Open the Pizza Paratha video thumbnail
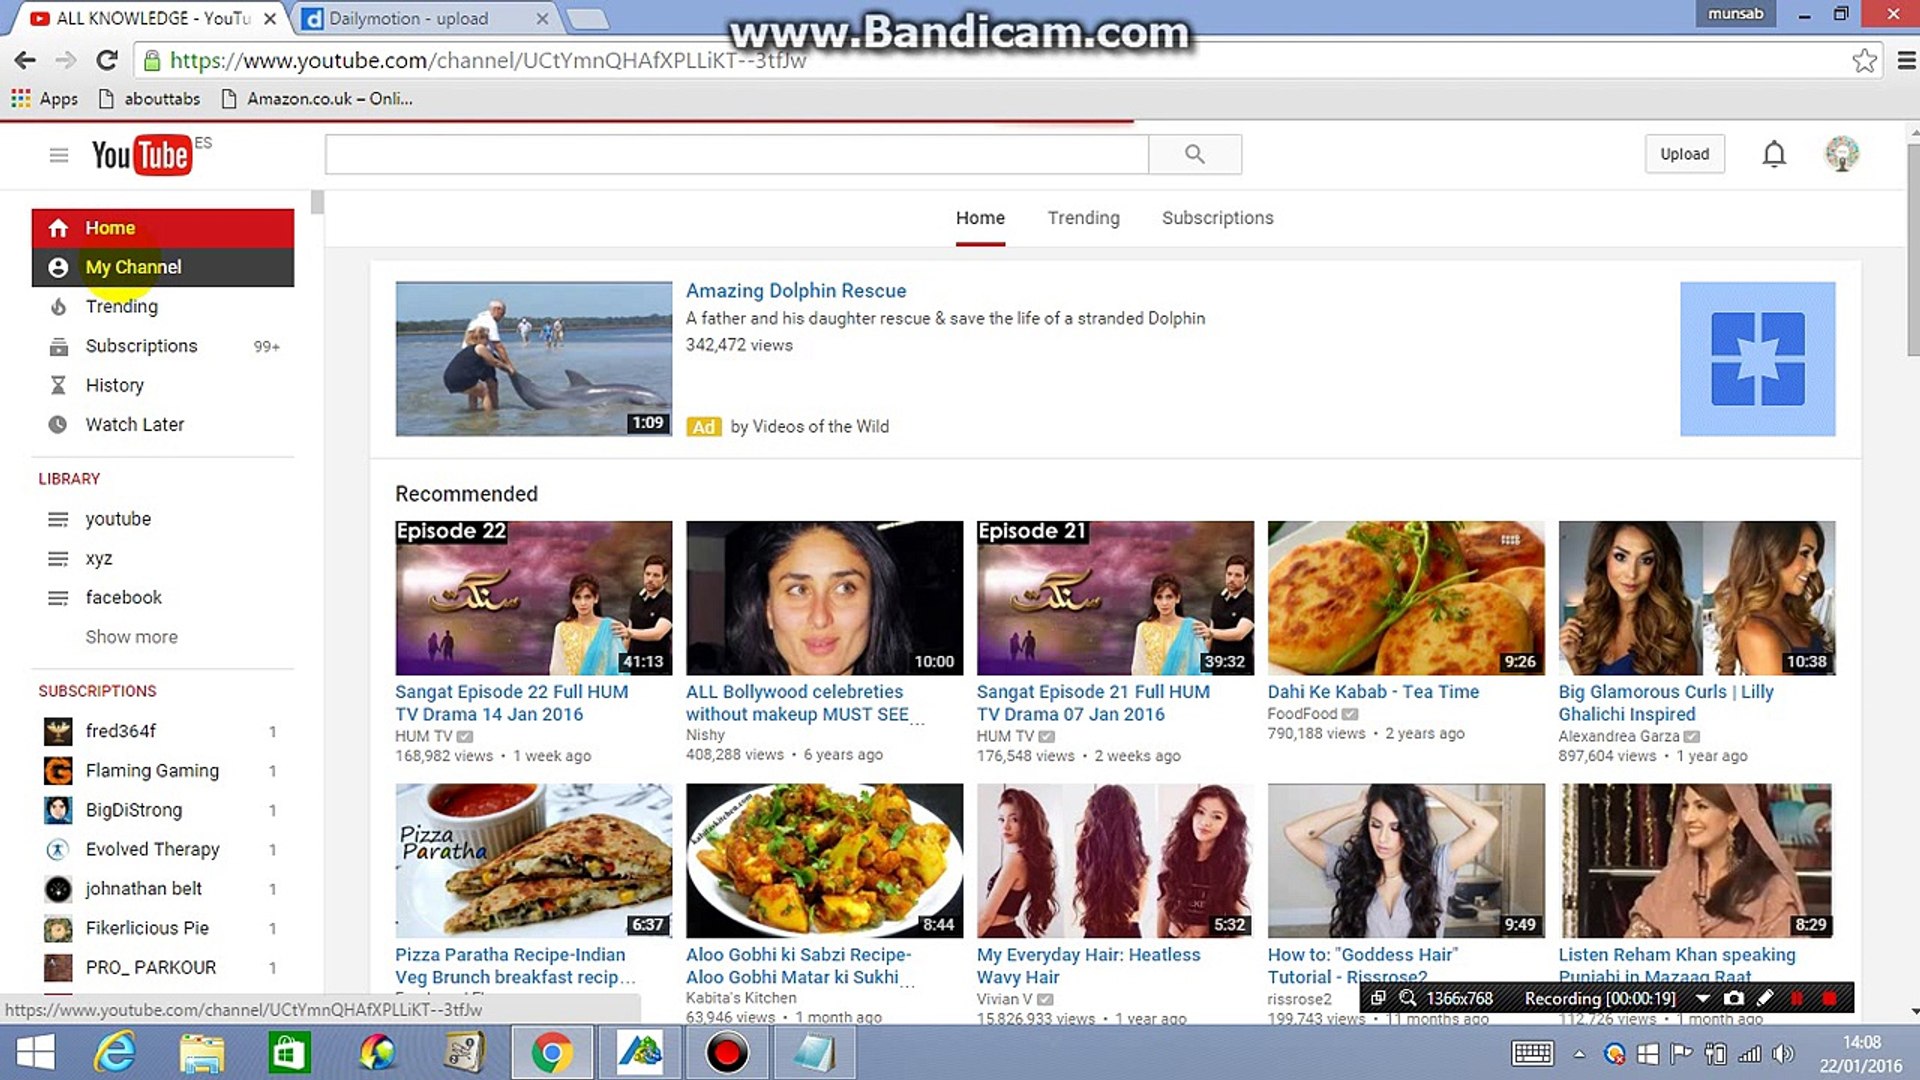Viewport: 1920px width, 1080px height. (533, 860)
